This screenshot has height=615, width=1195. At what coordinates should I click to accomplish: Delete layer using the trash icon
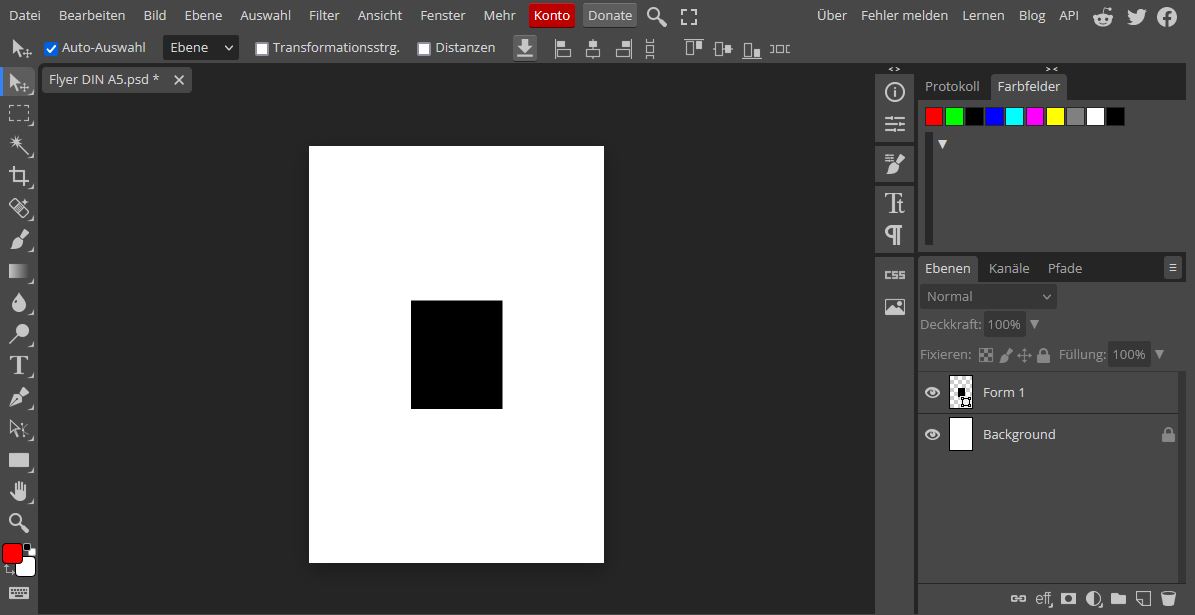click(1168, 598)
